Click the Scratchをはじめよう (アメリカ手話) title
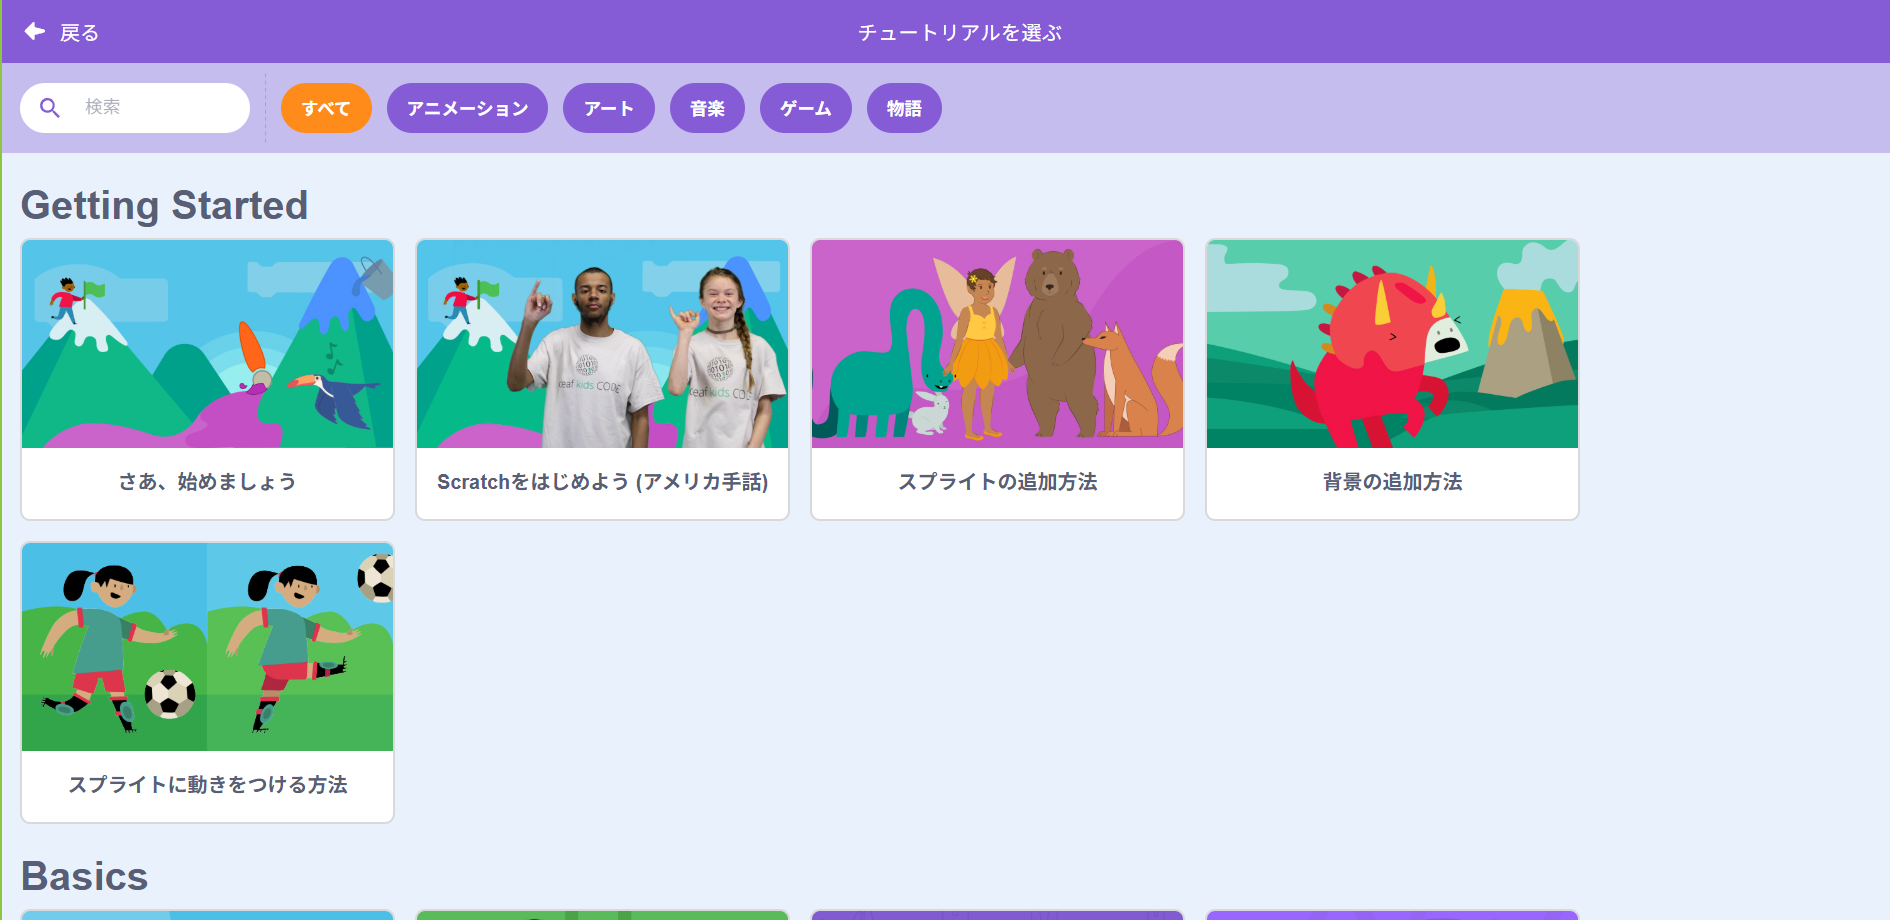The height and width of the screenshot is (920, 1890). [602, 482]
